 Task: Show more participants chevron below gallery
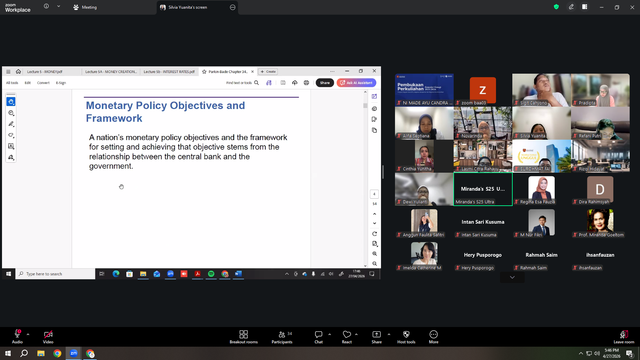point(512,278)
